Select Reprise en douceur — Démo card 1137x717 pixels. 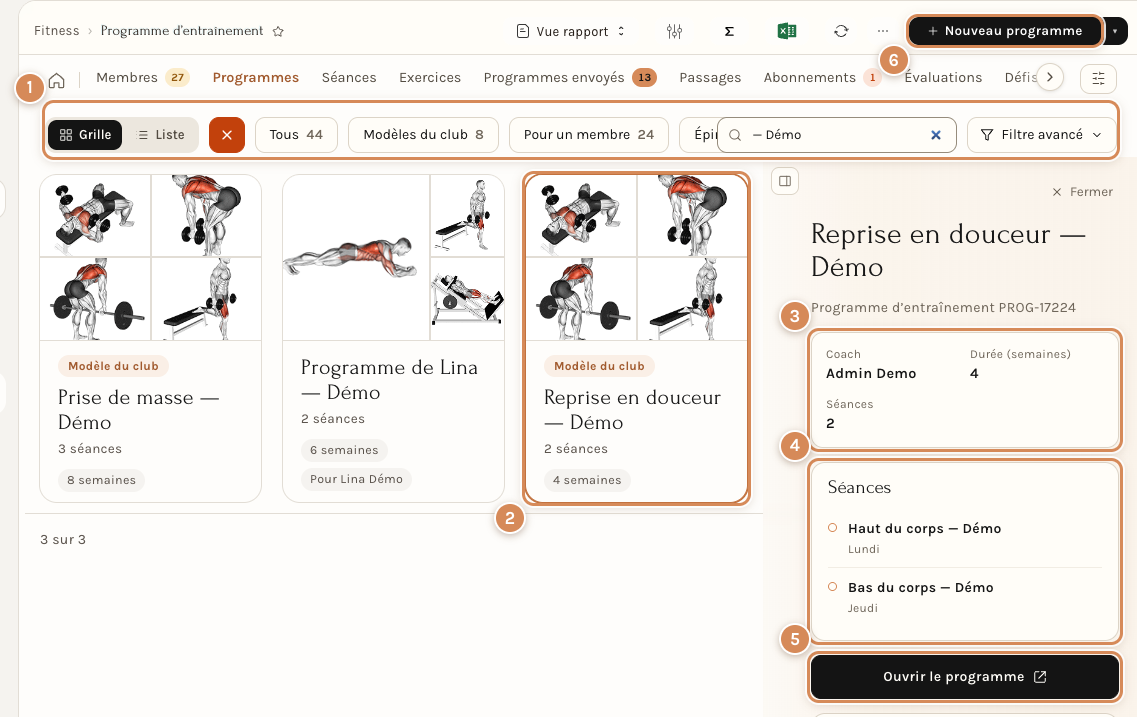pyautogui.click(x=637, y=338)
